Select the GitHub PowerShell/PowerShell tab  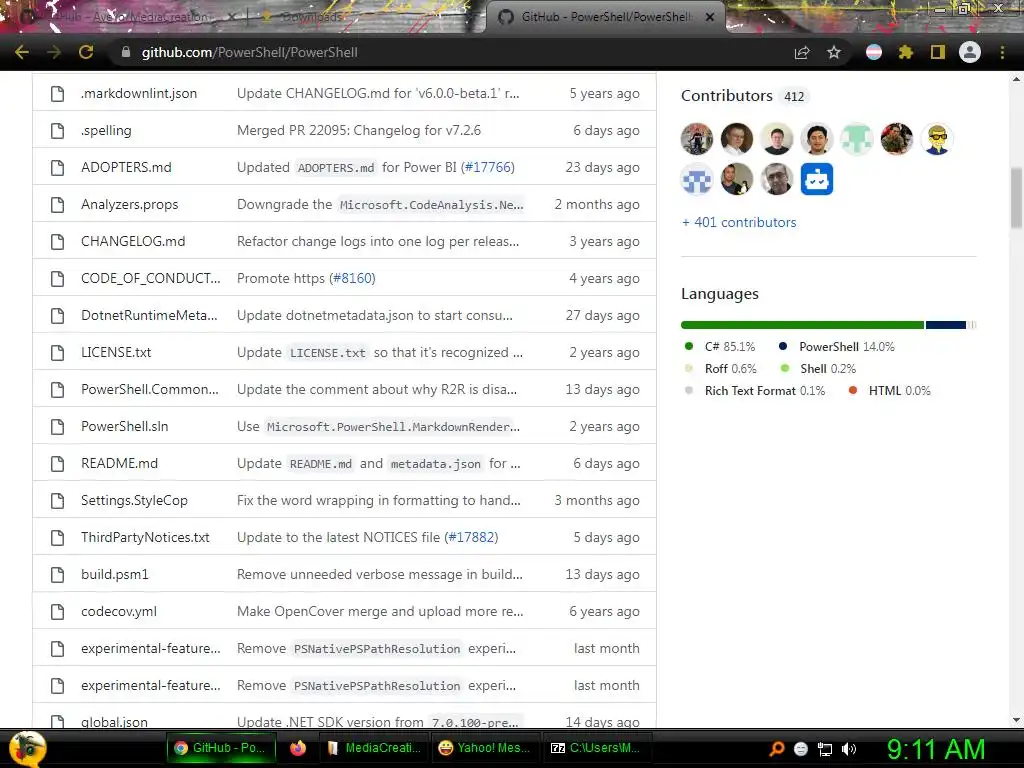[605, 17]
